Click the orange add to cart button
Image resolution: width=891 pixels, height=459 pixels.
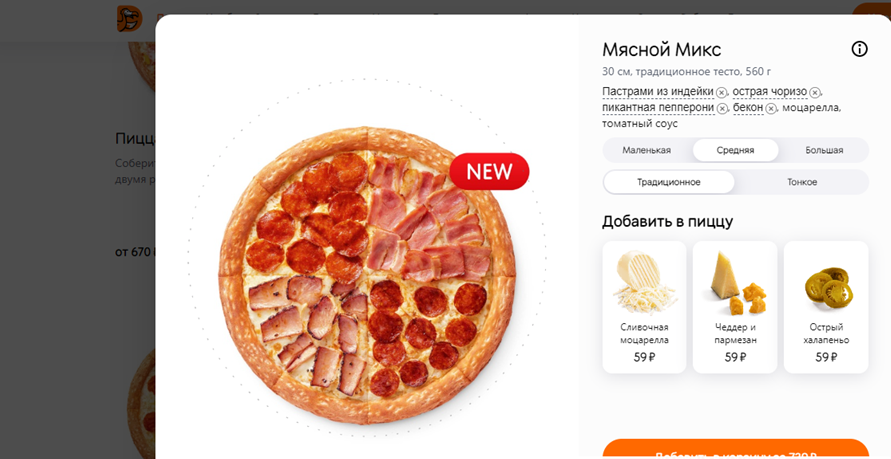pyautogui.click(x=735, y=449)
